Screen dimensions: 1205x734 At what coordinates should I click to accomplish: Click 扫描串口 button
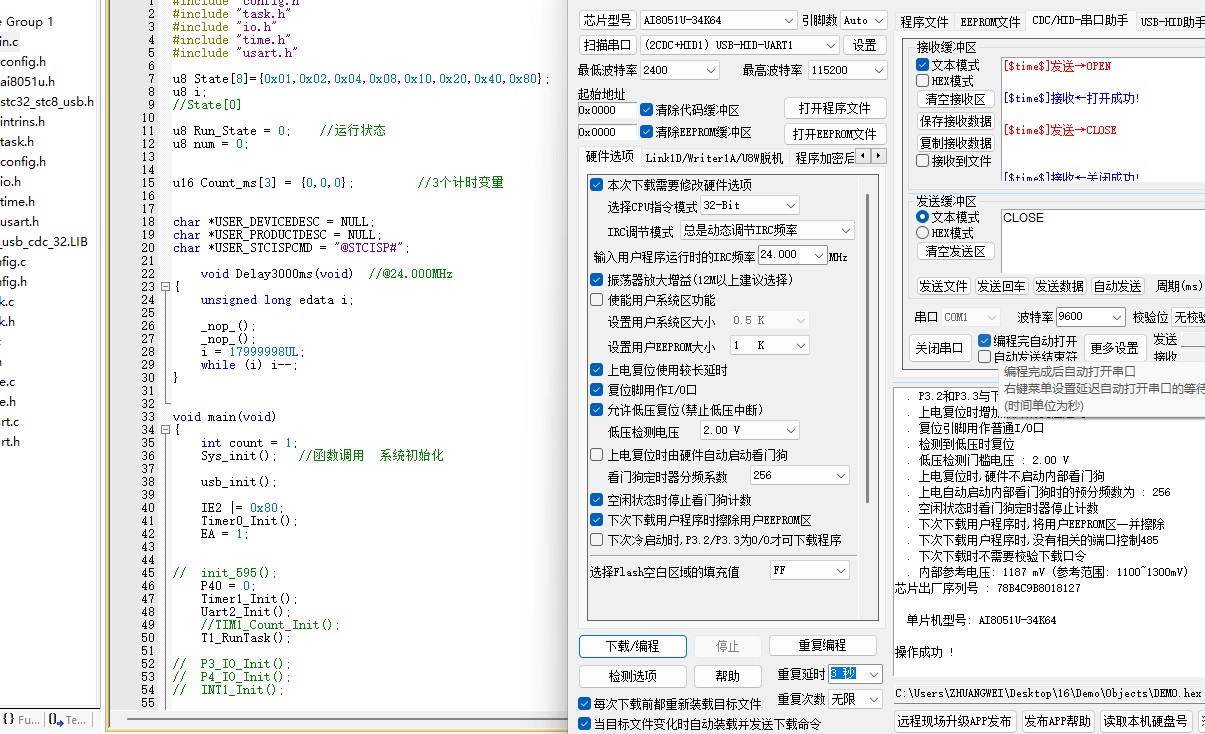point(607,45)
